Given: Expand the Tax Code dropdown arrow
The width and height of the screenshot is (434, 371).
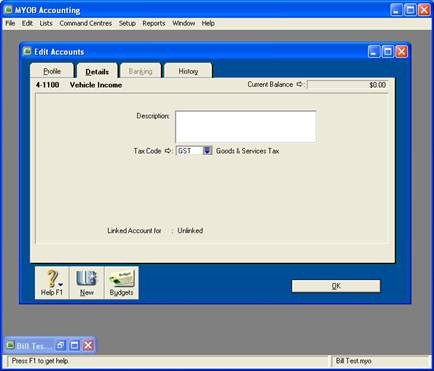Looking at the screenshot, I should point(207,151).
